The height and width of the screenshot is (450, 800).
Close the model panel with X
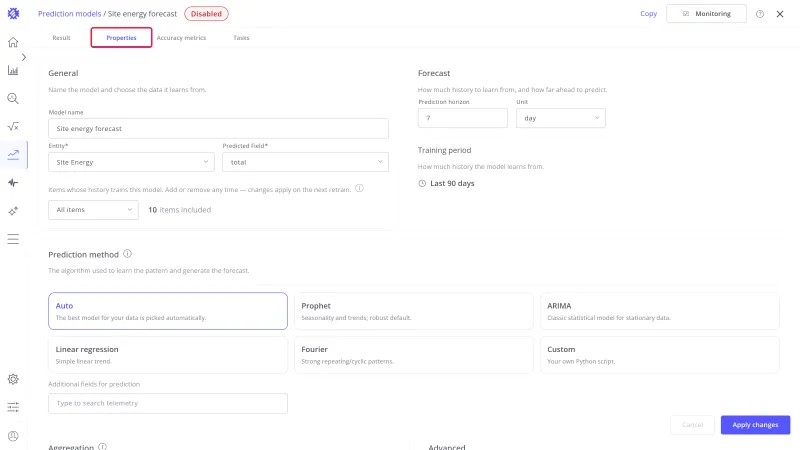coord(780,14)
